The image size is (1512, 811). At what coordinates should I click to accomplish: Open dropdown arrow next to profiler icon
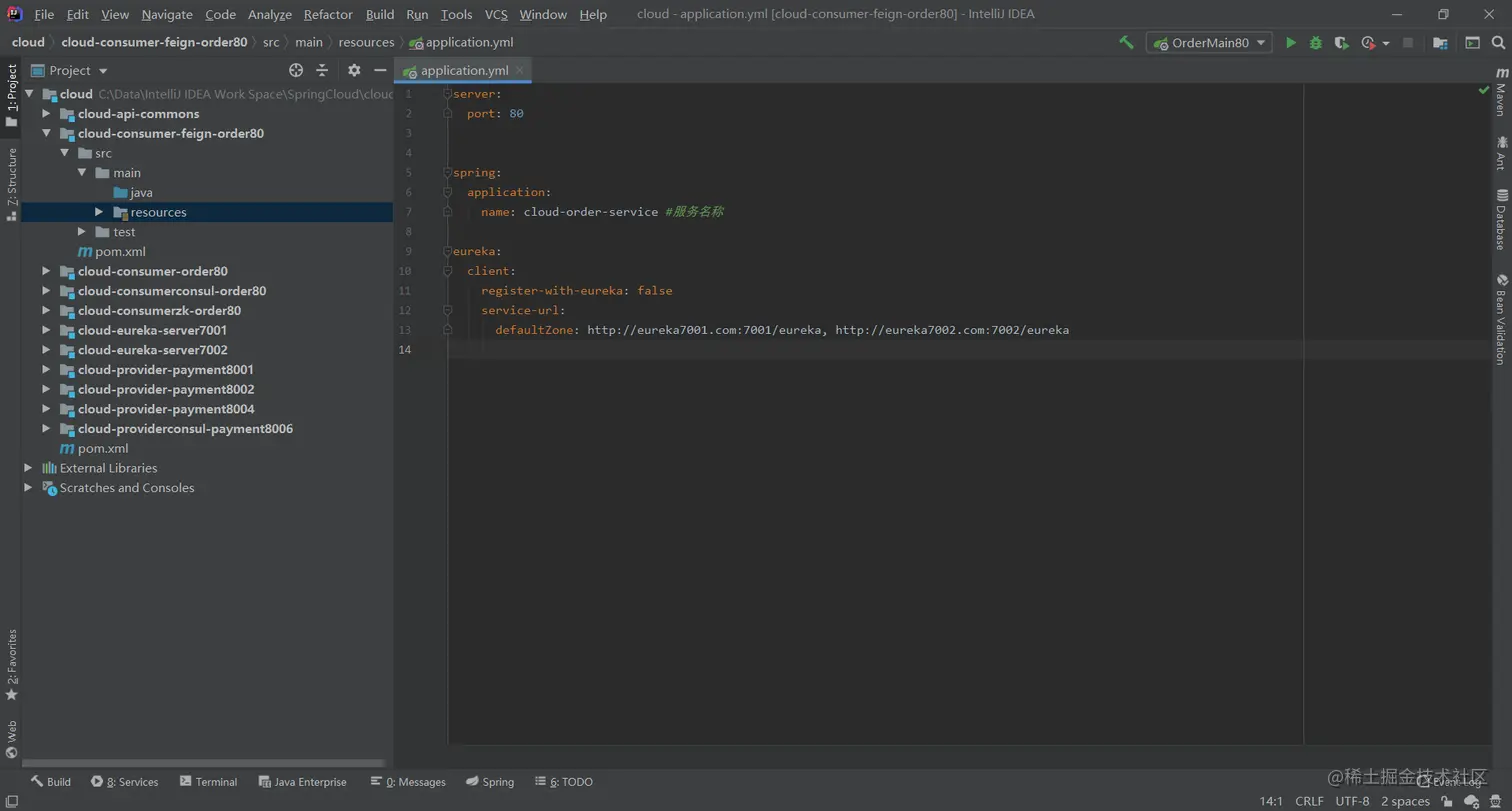point(1386,44)
